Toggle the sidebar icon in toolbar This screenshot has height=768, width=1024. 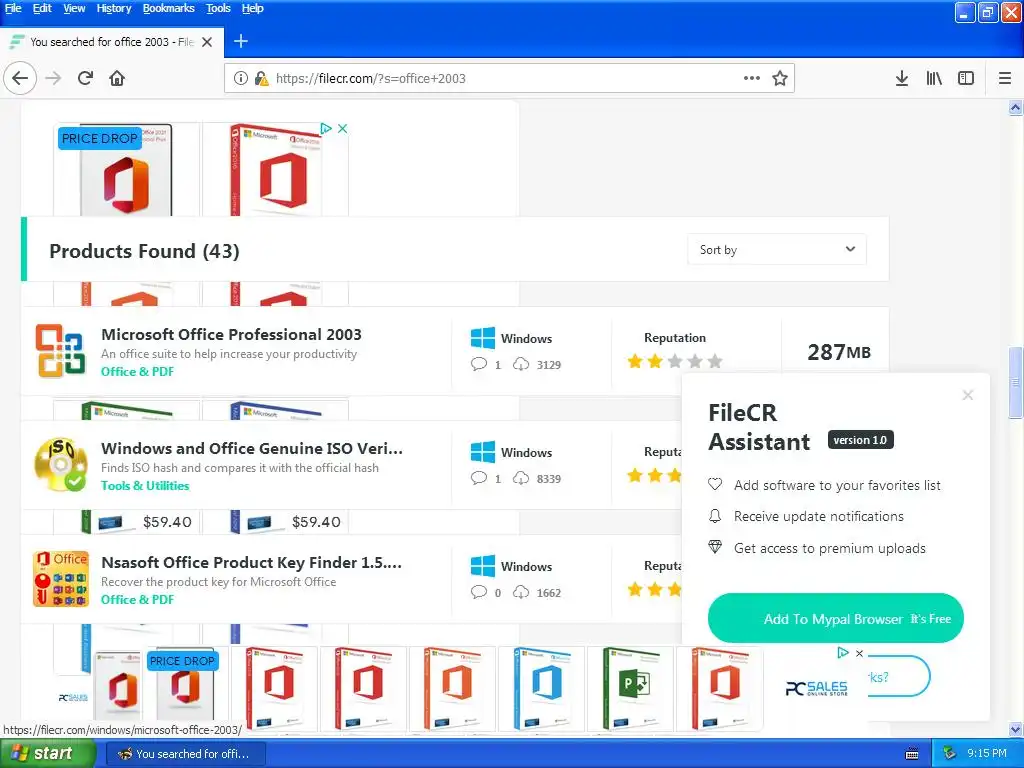click(x=966, y=78)
